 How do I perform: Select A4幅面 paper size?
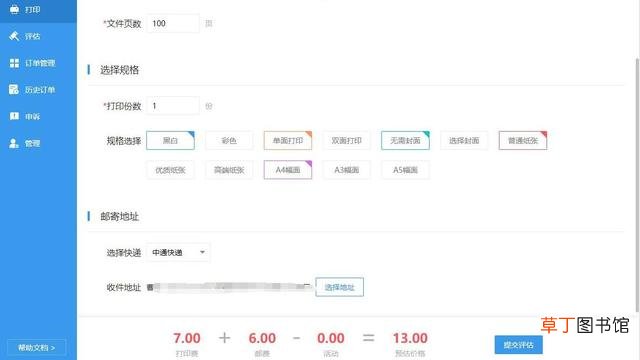tap(288, 170)
